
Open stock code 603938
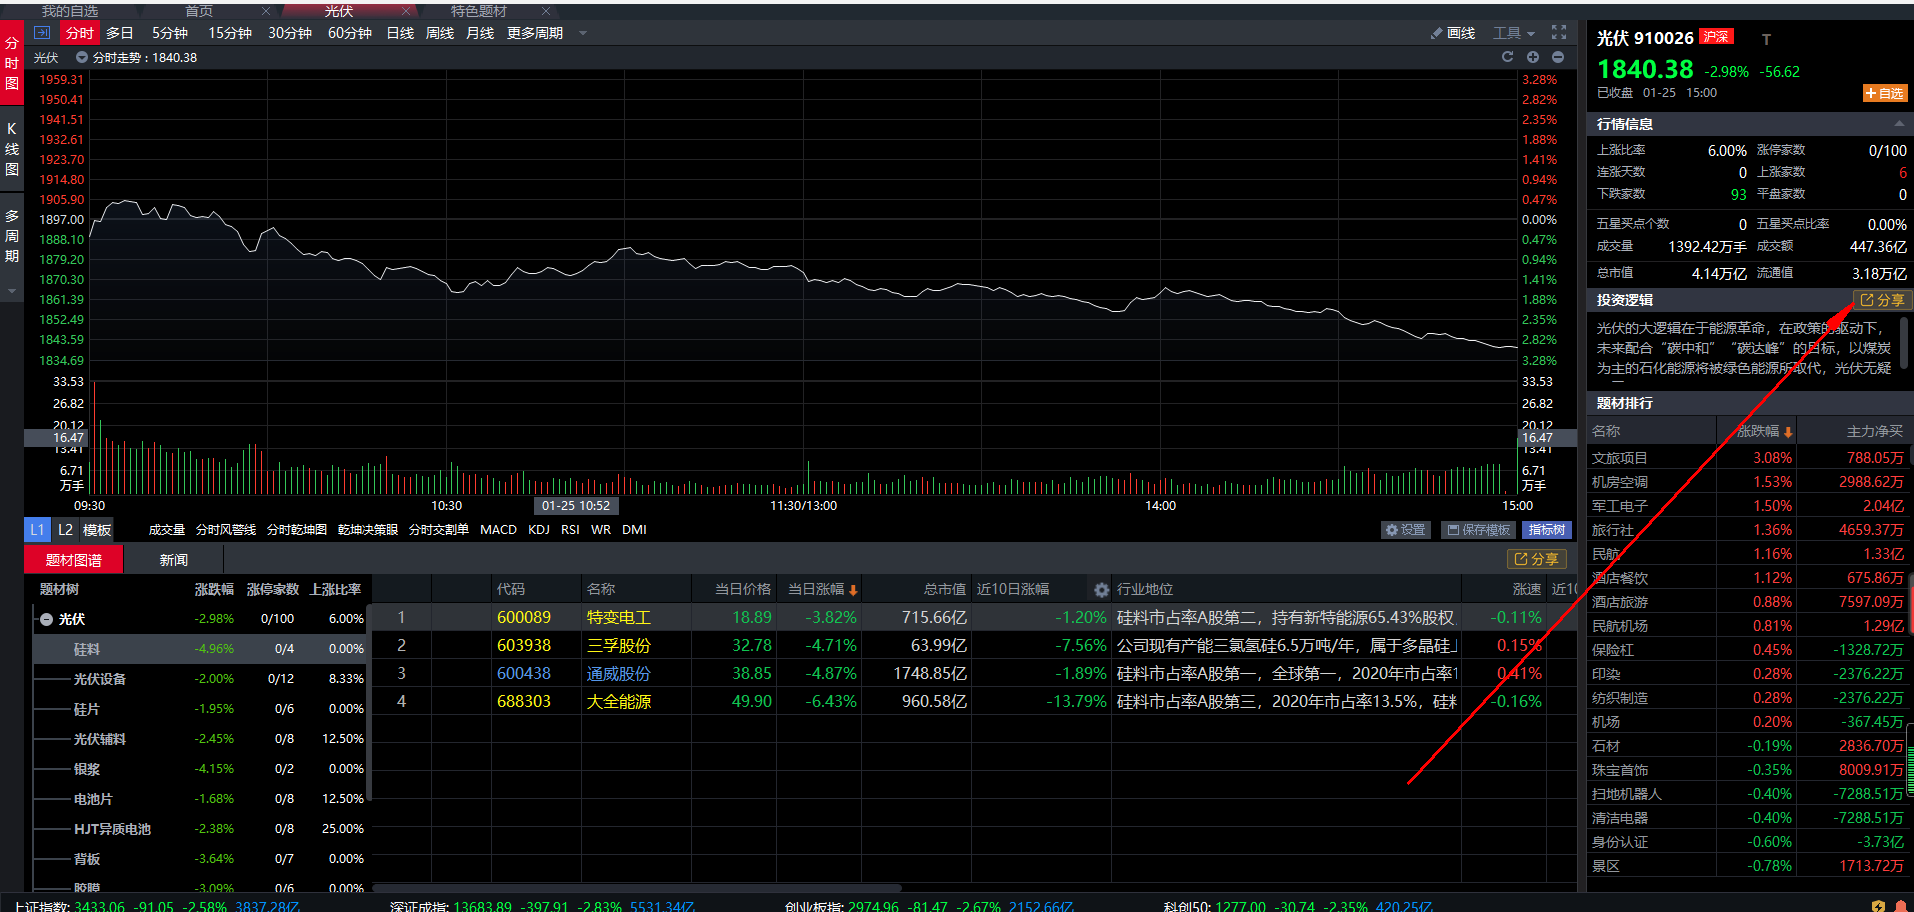(x=524, y=646)
